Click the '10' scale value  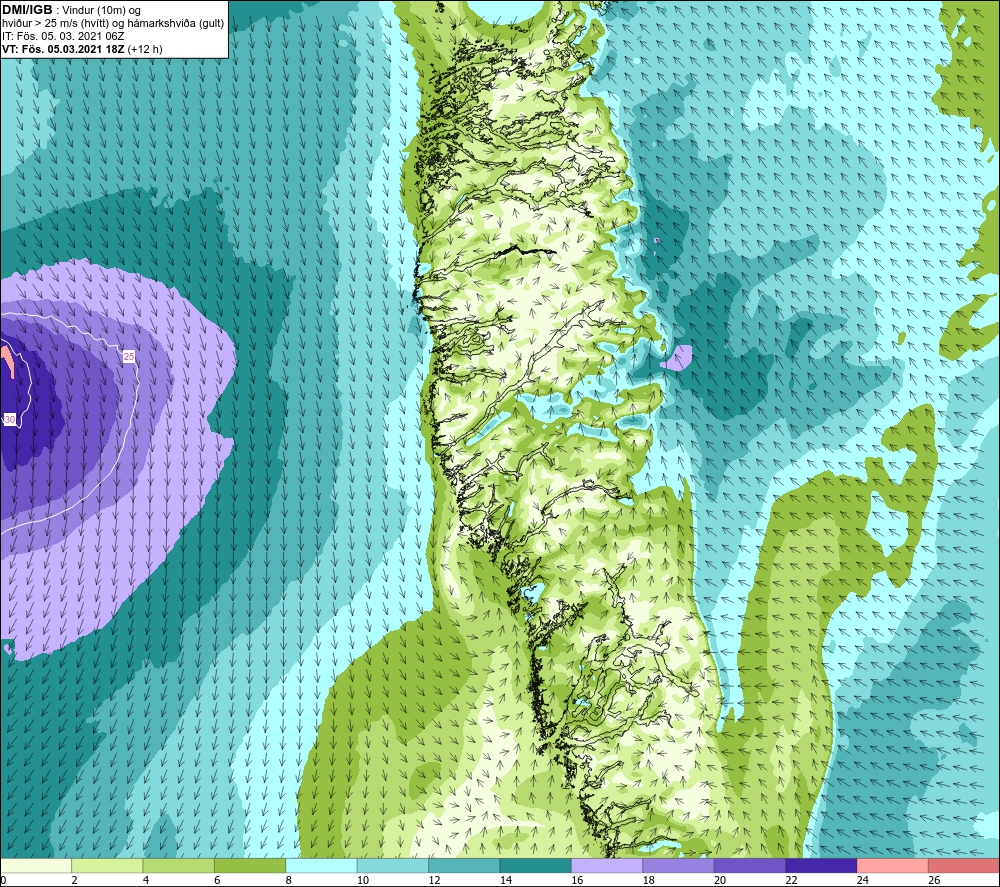[363, 880]
